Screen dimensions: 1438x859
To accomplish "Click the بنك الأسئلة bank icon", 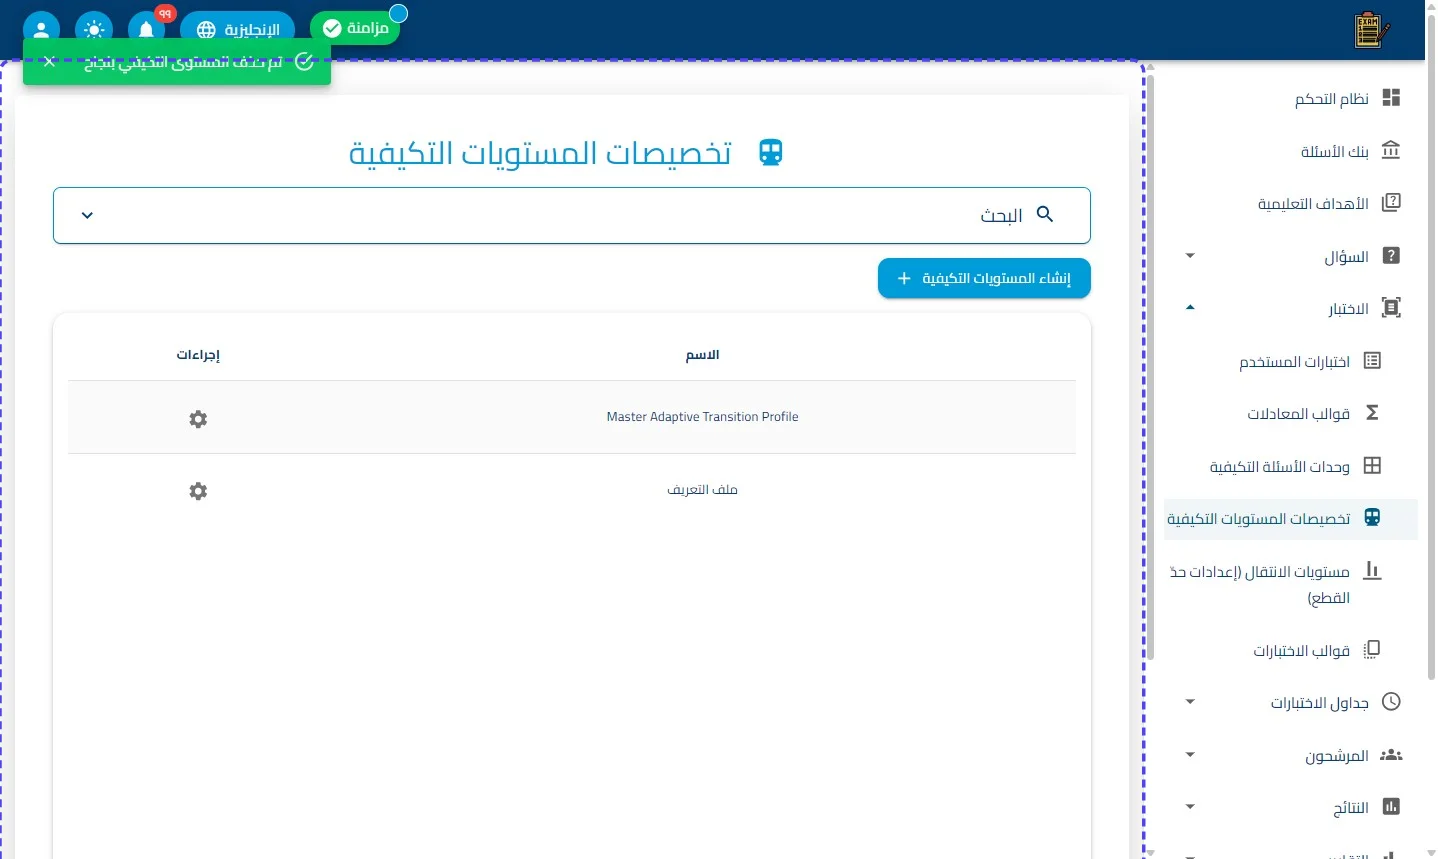I will click(1391, 151).
